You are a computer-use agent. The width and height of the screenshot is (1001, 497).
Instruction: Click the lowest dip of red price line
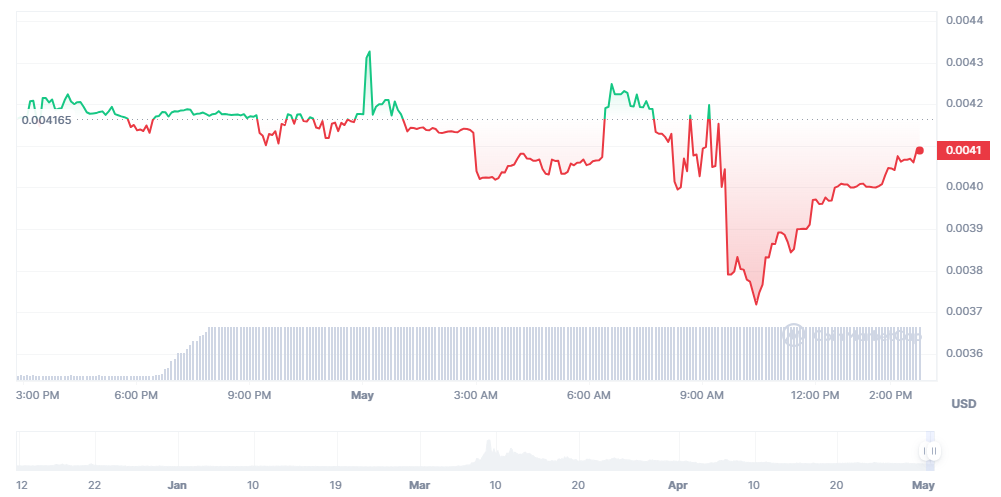[756, 304]
